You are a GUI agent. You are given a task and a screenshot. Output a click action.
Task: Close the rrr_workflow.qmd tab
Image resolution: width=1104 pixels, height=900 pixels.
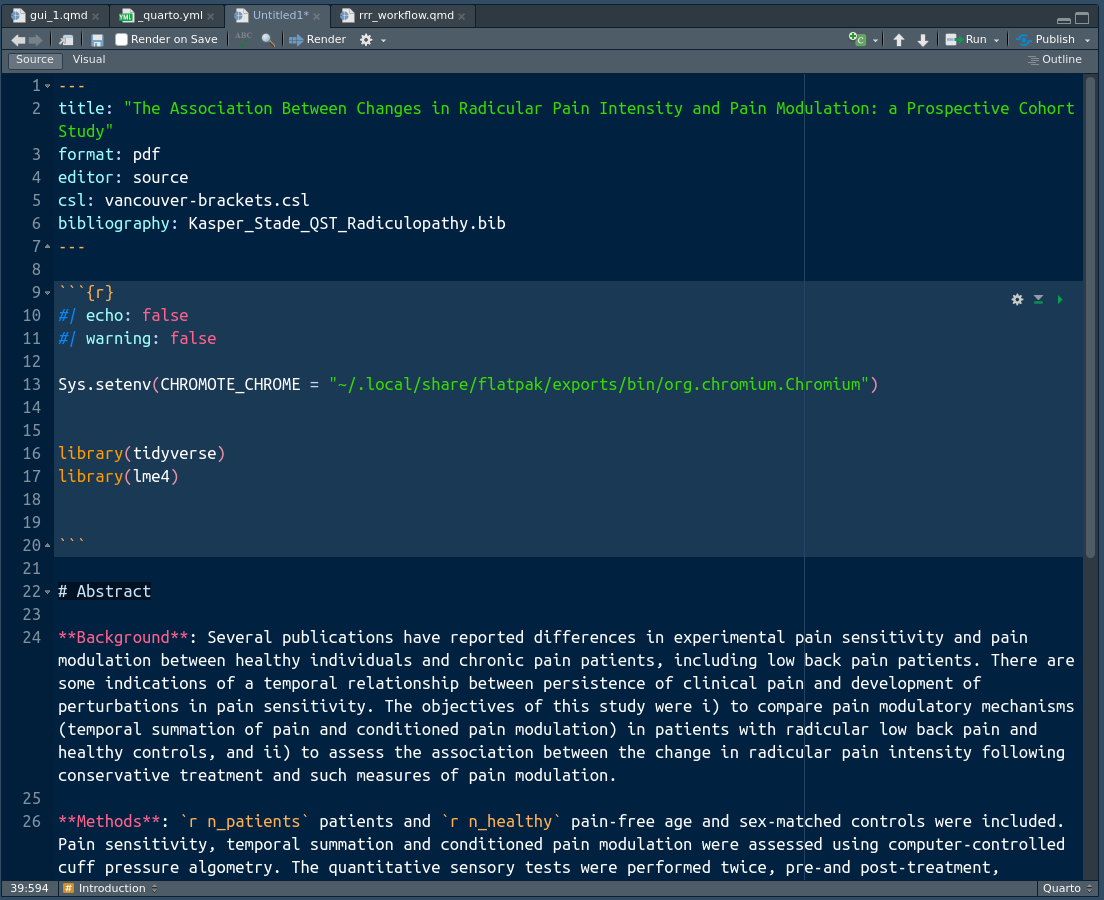tap(461, 16)
